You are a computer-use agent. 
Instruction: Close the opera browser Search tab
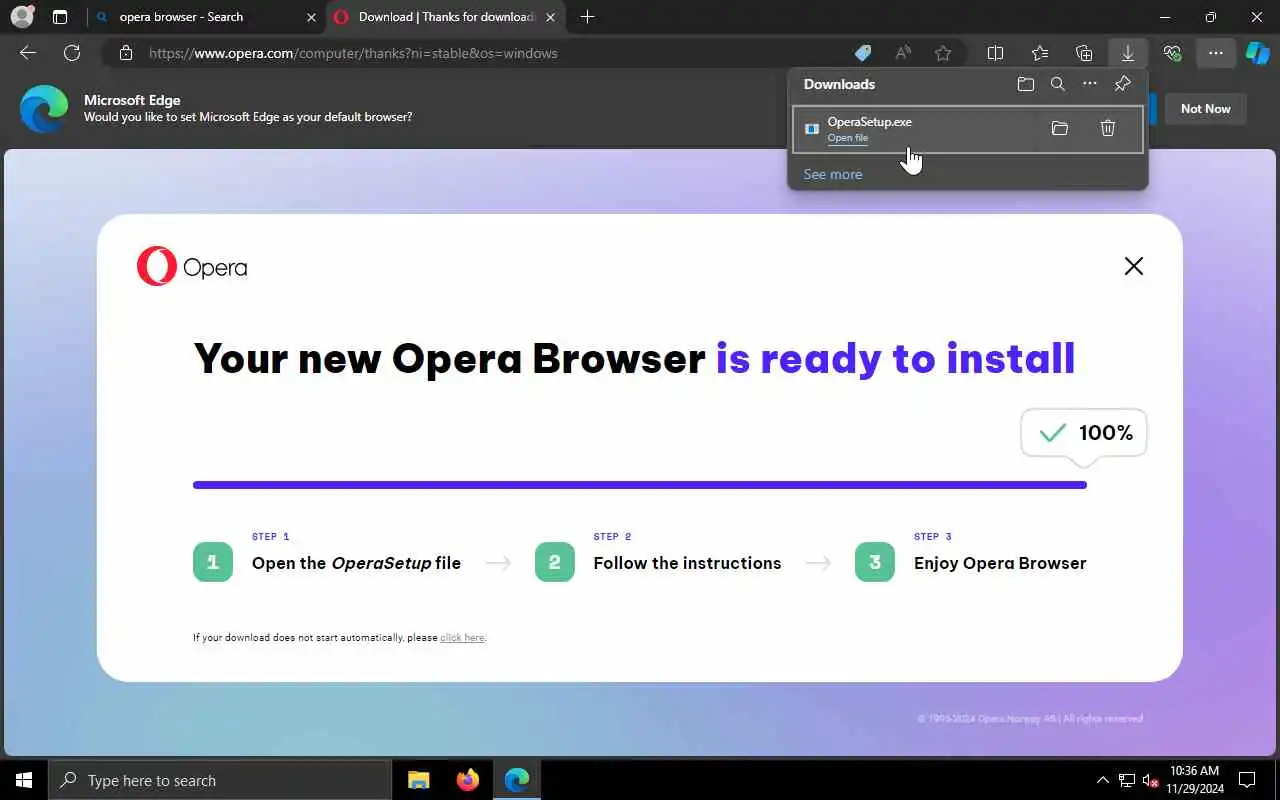tap(311, 17)
